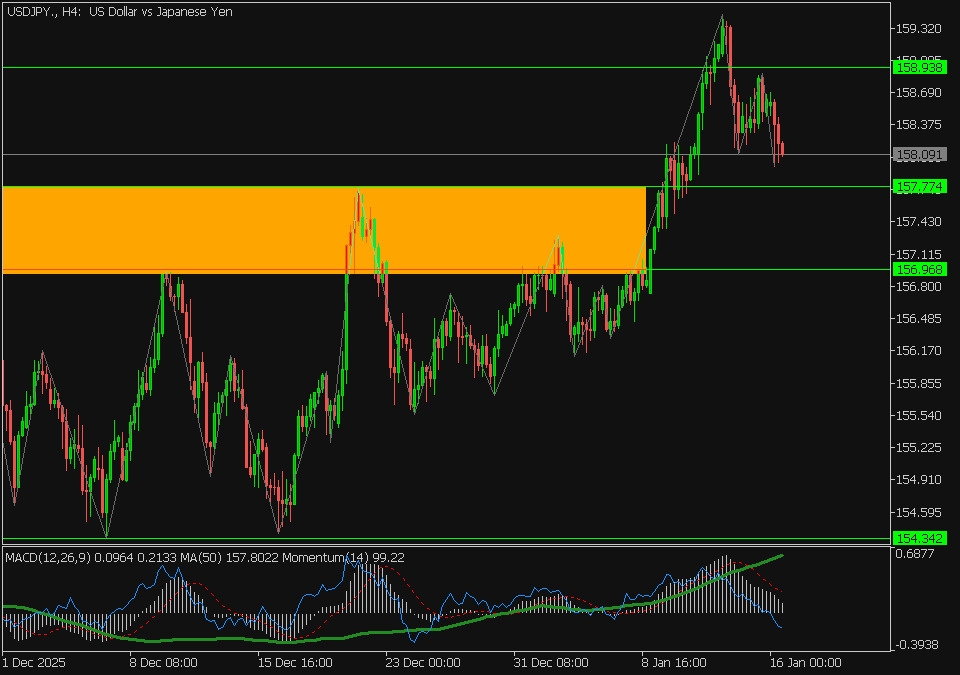Click the gray 158.091 current price label
Viewport: 960px width, 675px height.
[x=920, y=155]
